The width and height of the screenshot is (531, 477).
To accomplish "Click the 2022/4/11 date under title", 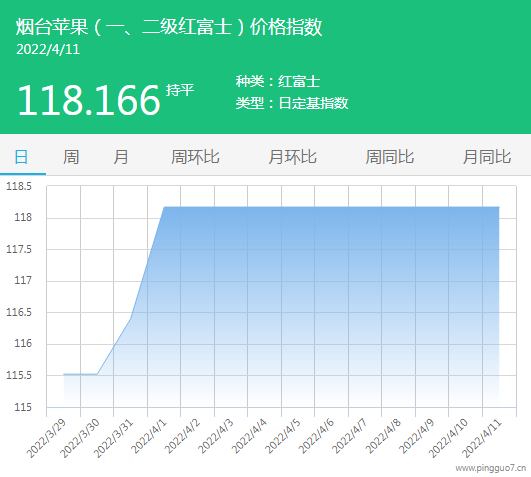I will 48,49.
